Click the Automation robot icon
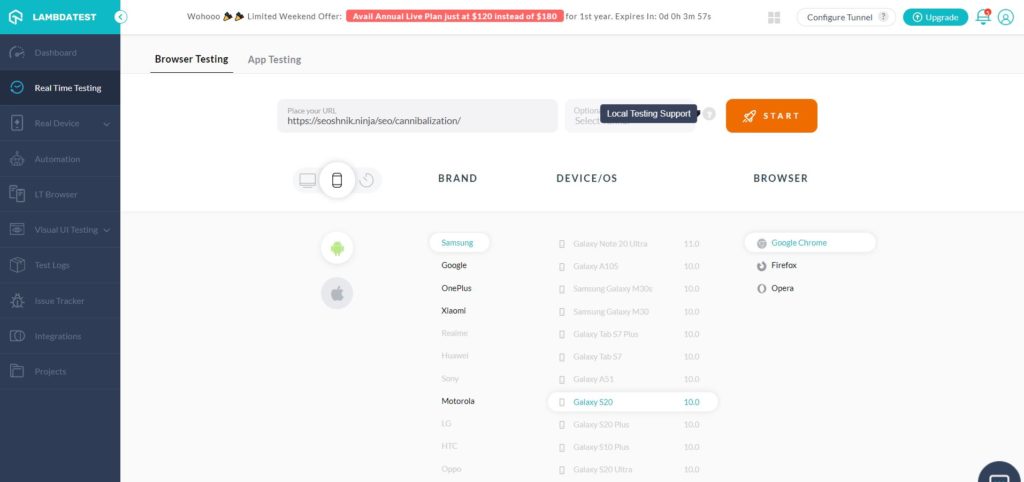Viewport: 1024px width, 482px height. pyautogui.click(x=17, y=159)
